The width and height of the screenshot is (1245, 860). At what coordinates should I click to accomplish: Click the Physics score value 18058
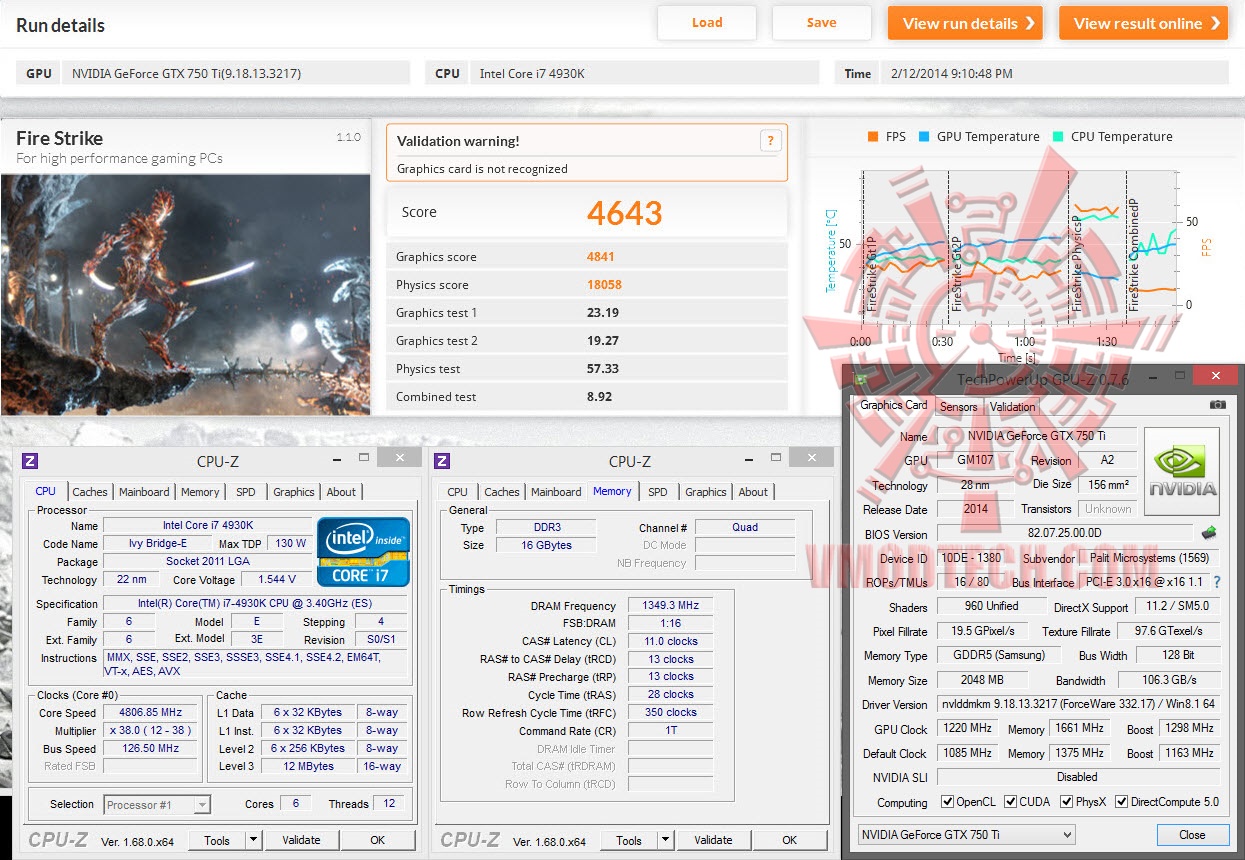(604, 284)
